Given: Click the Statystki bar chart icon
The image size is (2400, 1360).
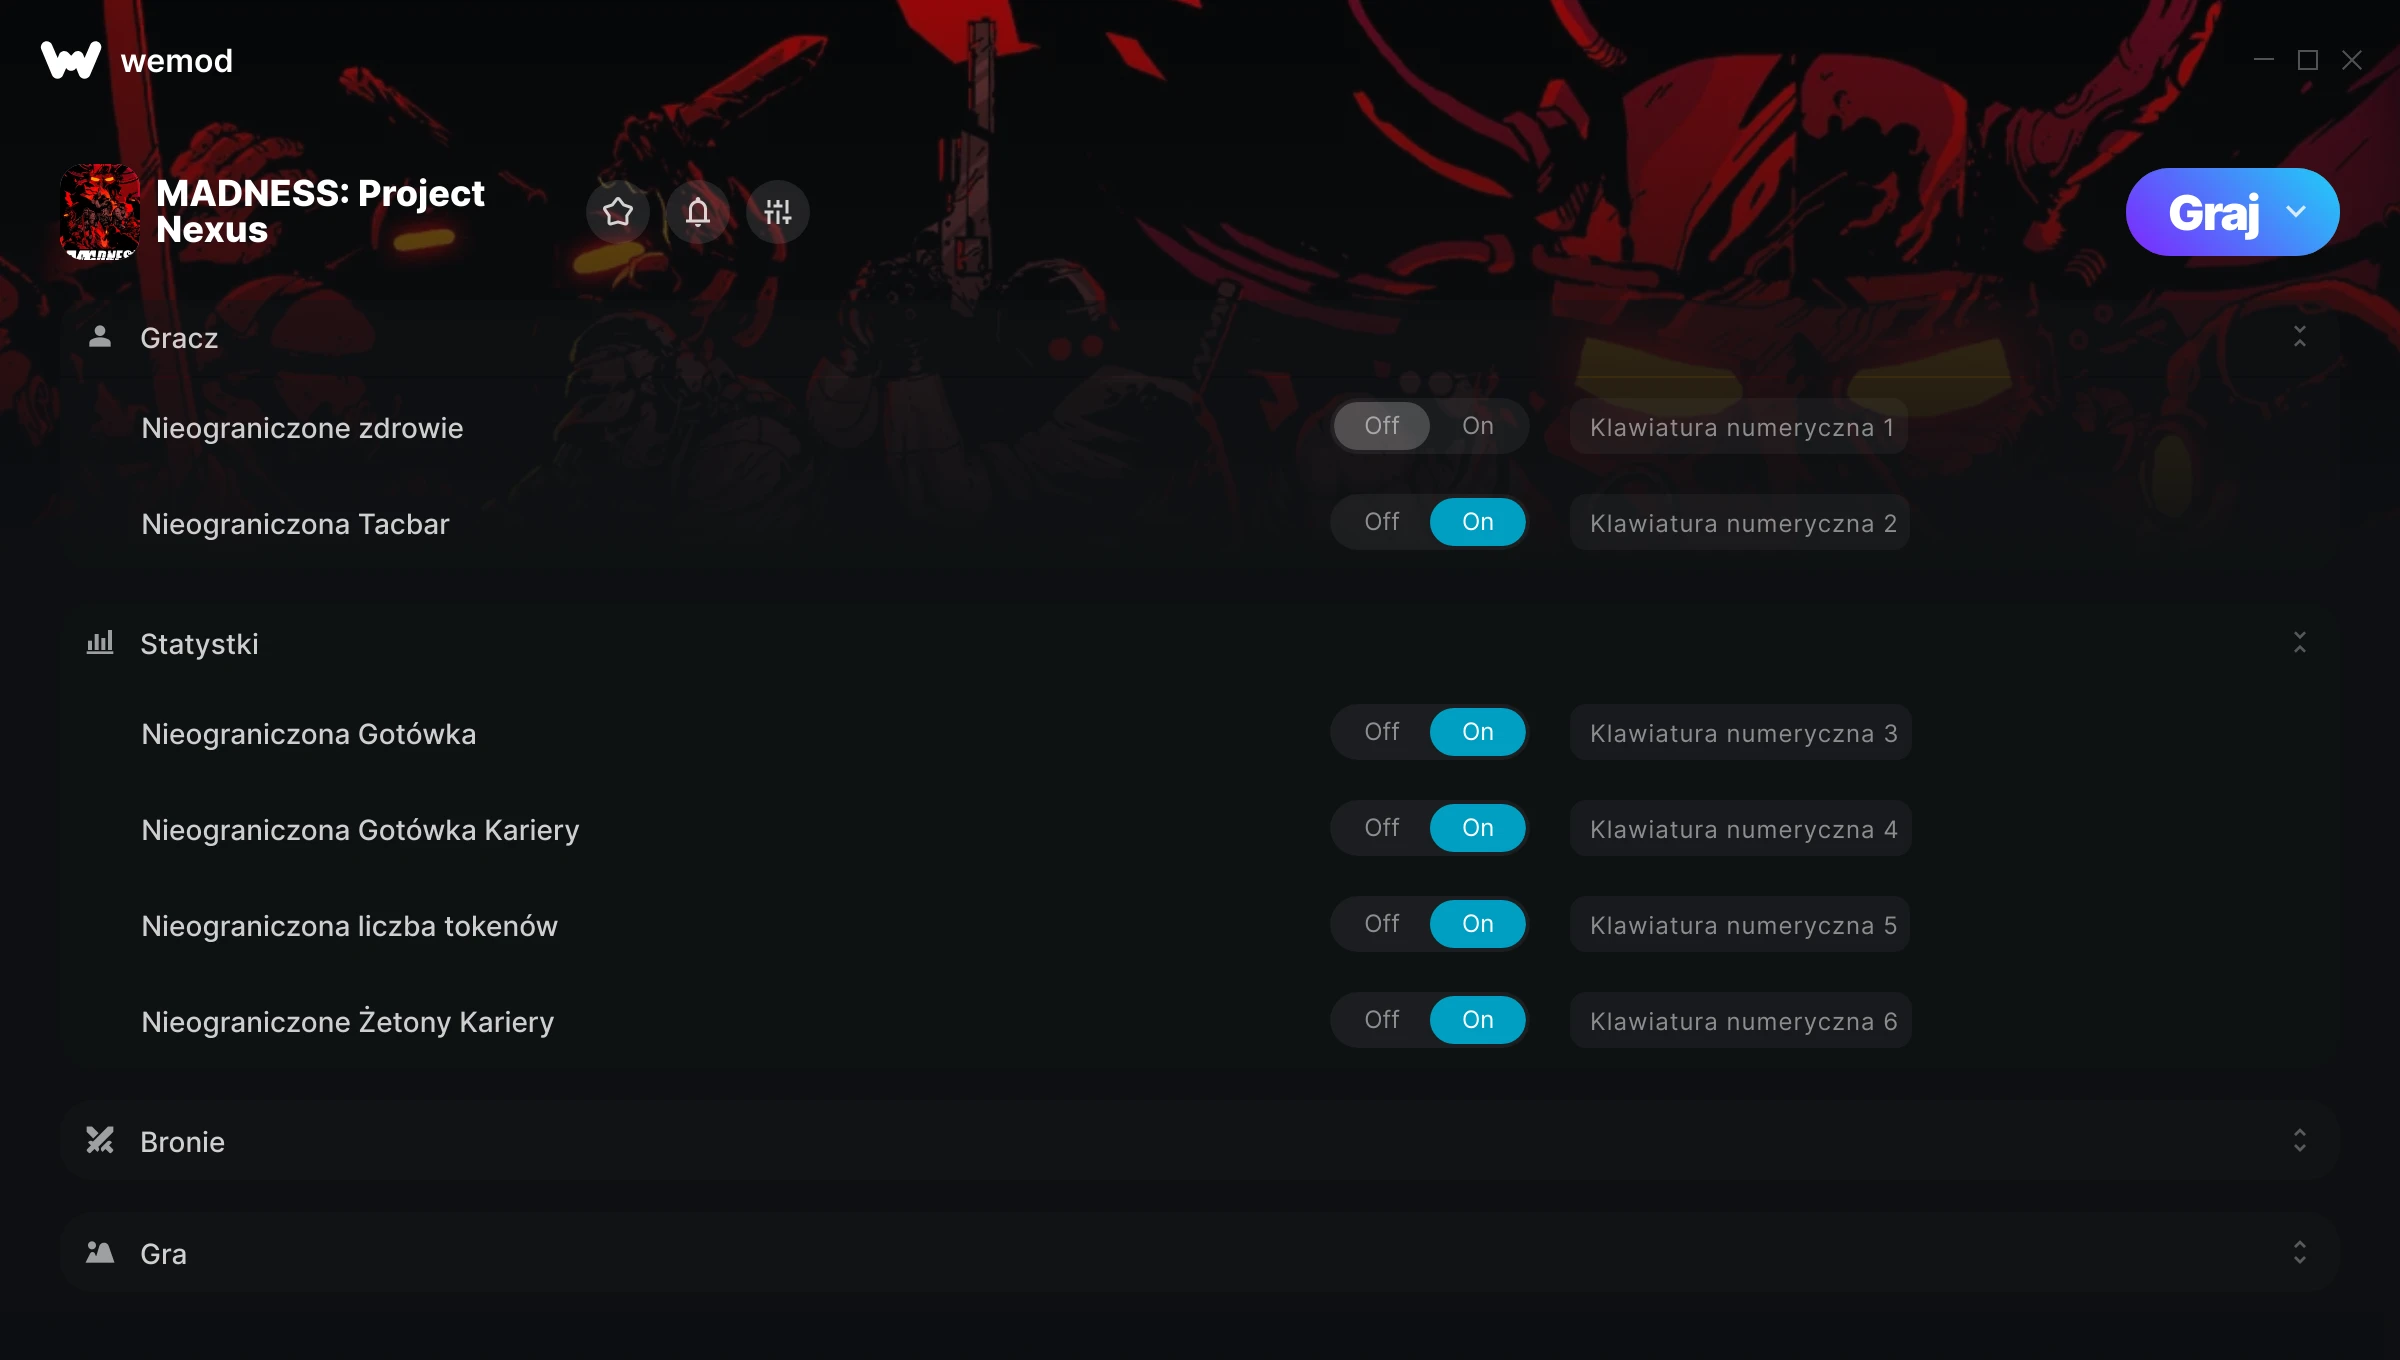Looking at the screenshot, I should 100,643.
